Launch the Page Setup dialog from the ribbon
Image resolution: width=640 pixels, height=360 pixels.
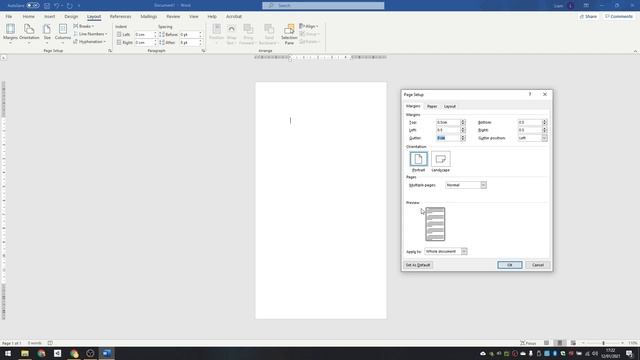tap(110, 51)
